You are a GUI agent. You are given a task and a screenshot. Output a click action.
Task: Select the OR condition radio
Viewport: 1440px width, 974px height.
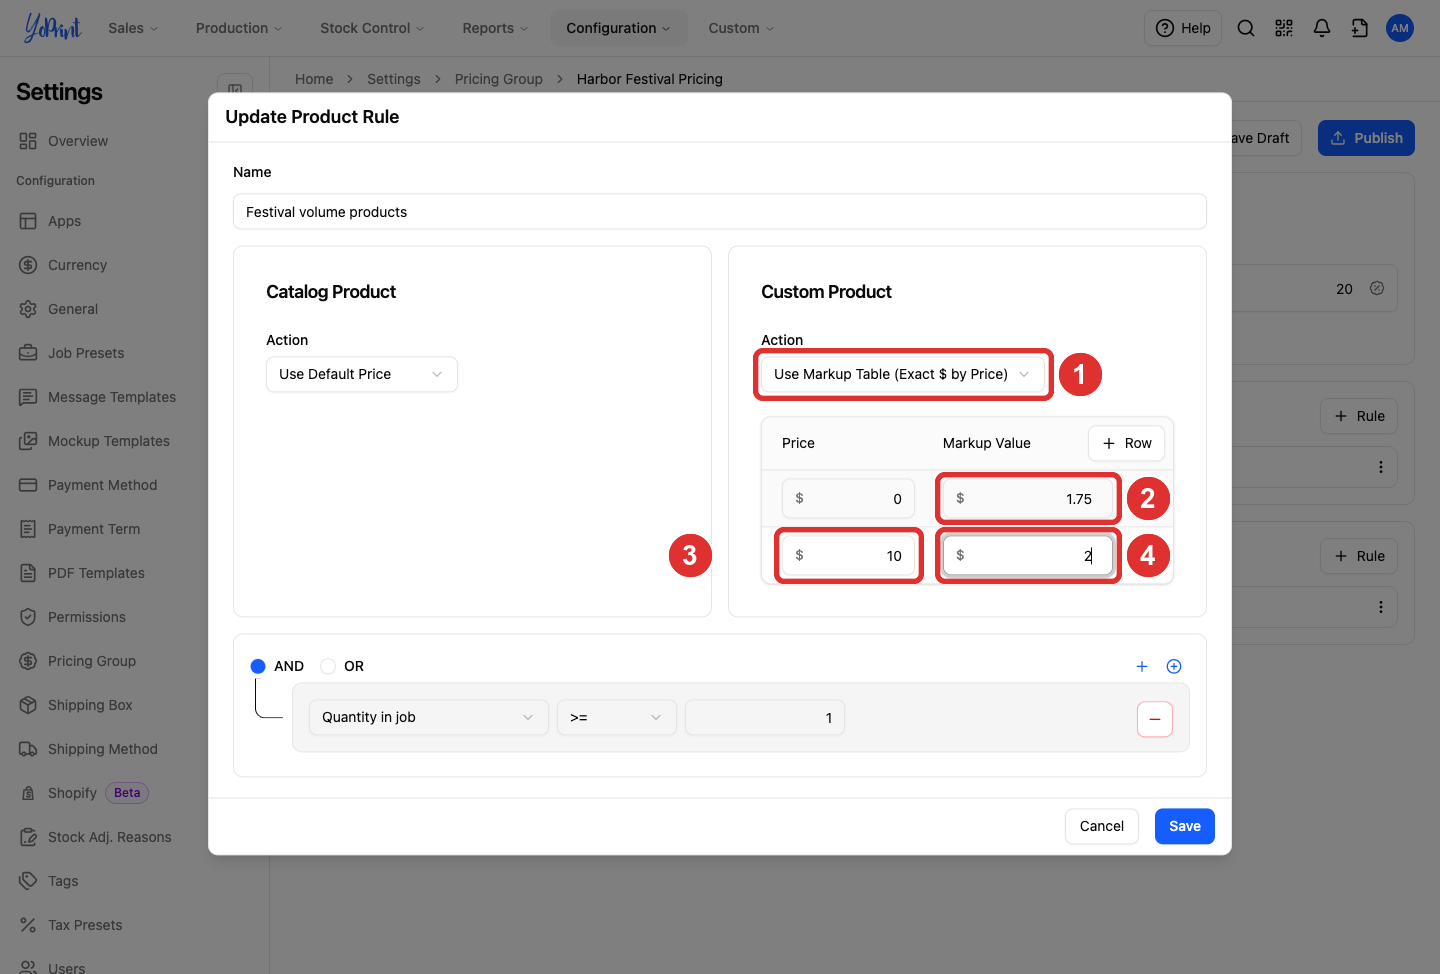pos(328,666)
